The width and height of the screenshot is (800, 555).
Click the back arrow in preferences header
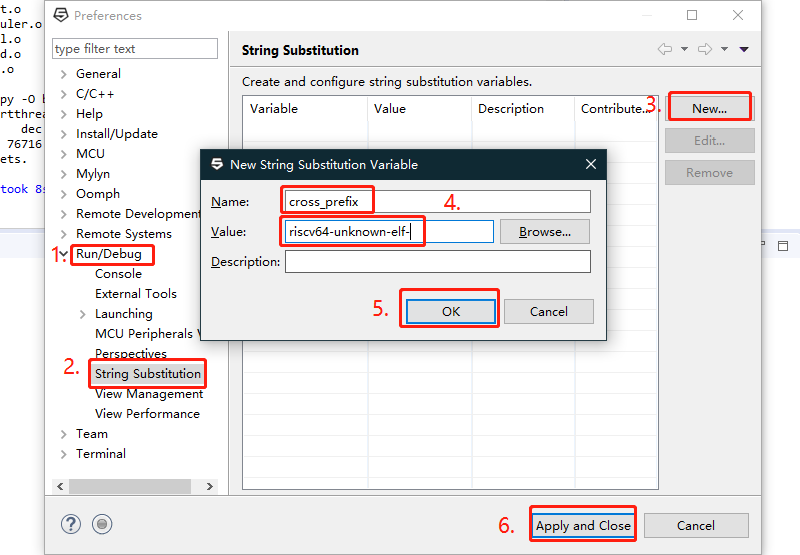[665, 50]
